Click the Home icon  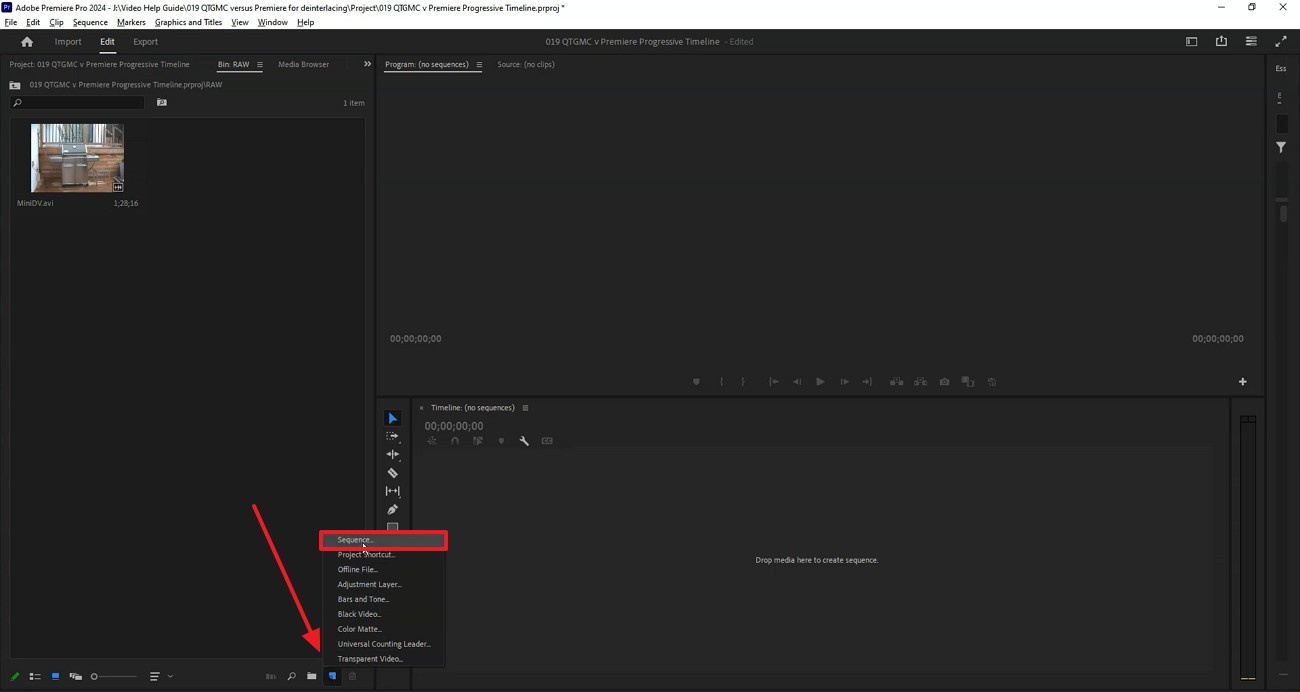tap(27, 42)
